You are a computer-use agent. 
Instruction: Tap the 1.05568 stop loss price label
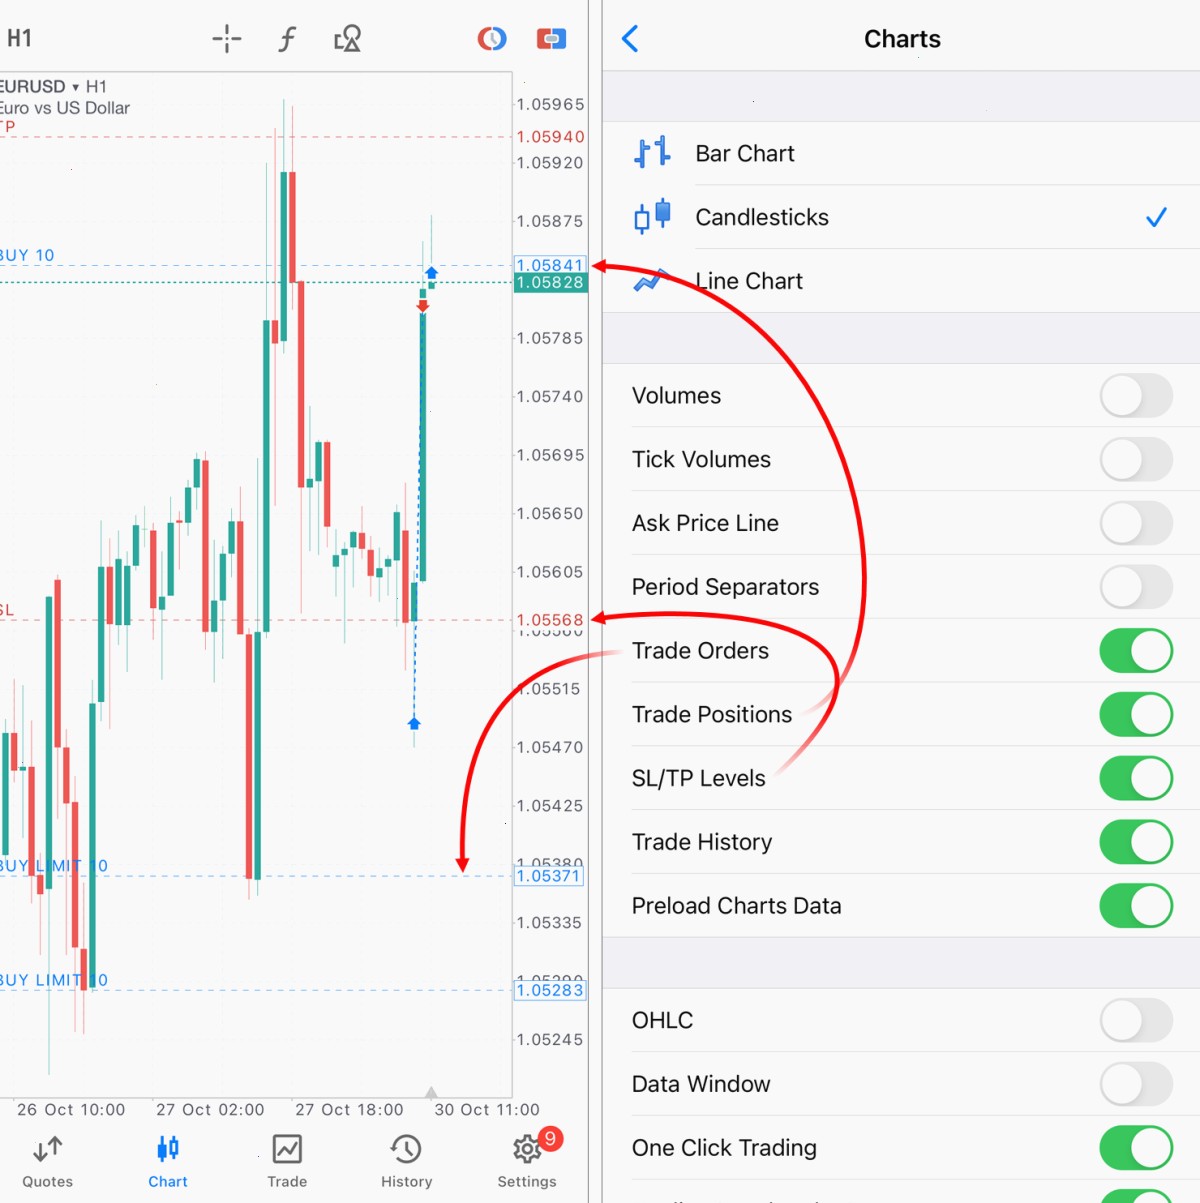pos(550,620)
